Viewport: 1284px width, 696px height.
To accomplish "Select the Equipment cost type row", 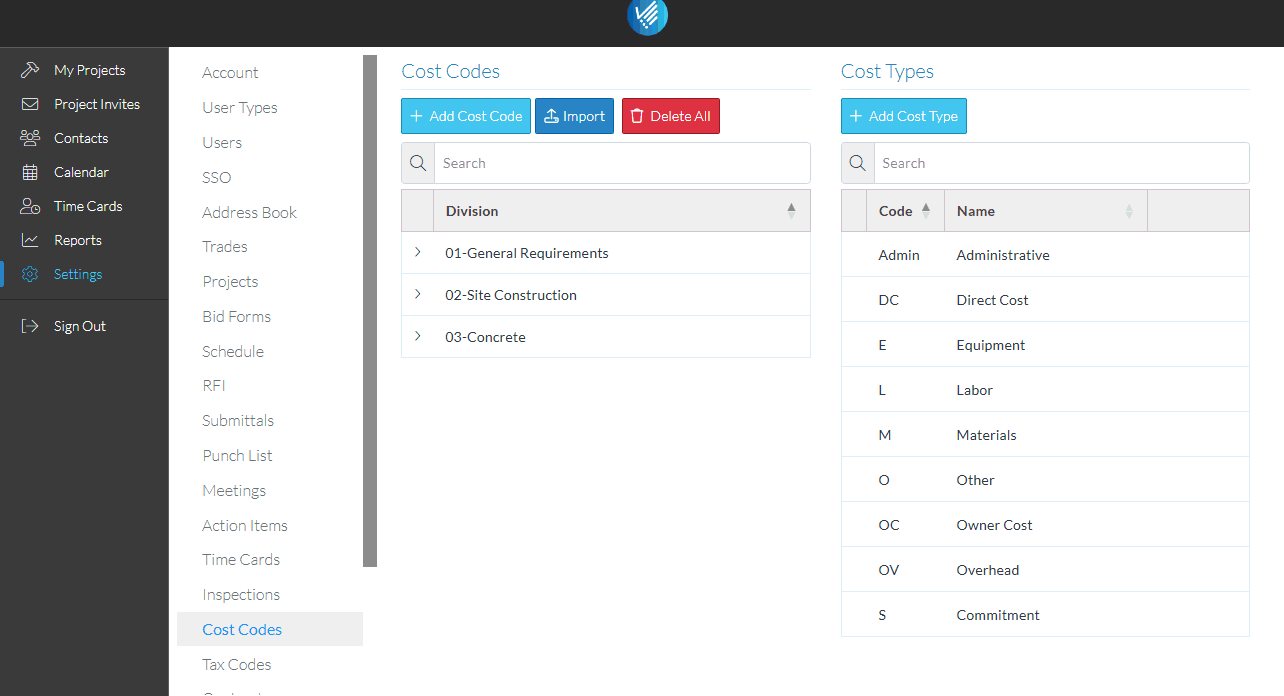I will coord(1045,345).
